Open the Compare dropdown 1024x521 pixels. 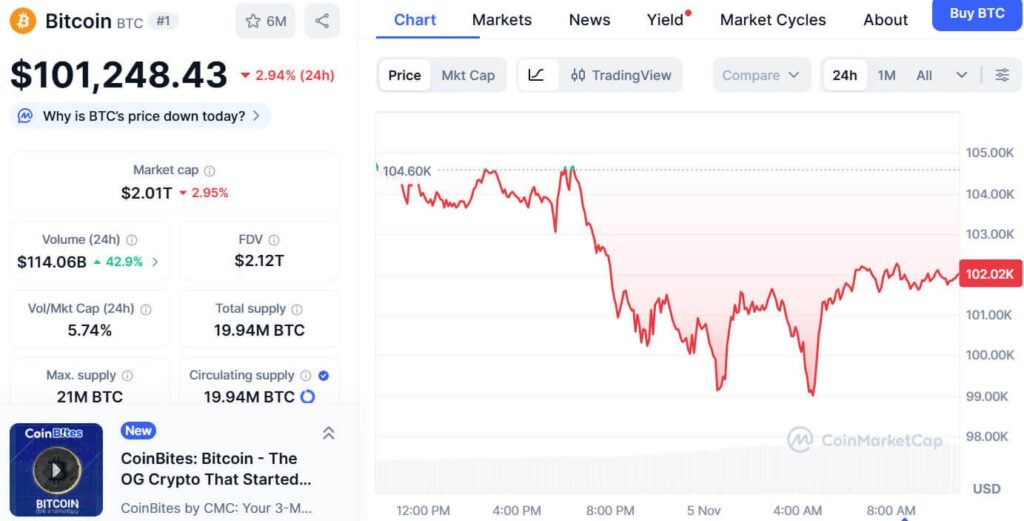coord(761,75)
